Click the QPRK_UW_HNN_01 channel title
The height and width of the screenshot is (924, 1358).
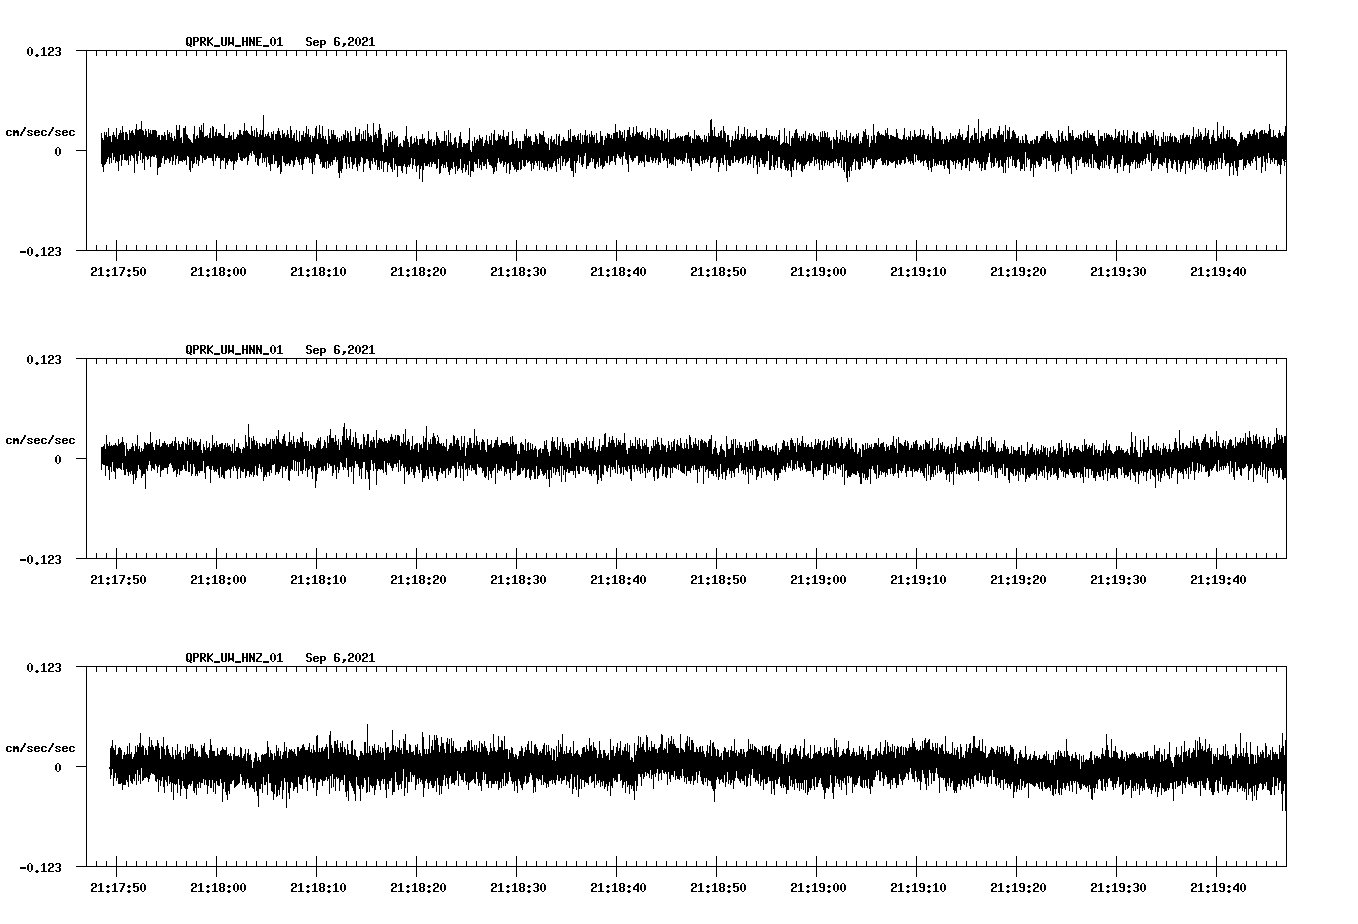click(234, 350)
